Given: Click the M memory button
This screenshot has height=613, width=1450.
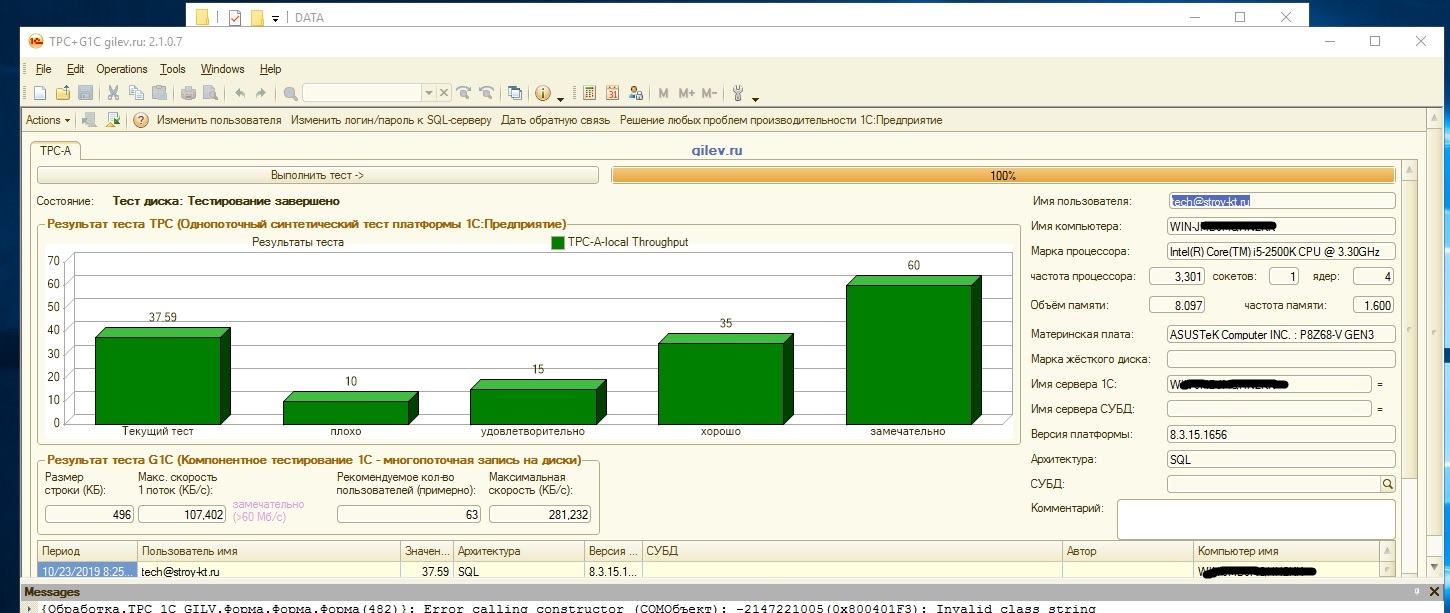Looking at the screenshot, I should coord(664,93).
